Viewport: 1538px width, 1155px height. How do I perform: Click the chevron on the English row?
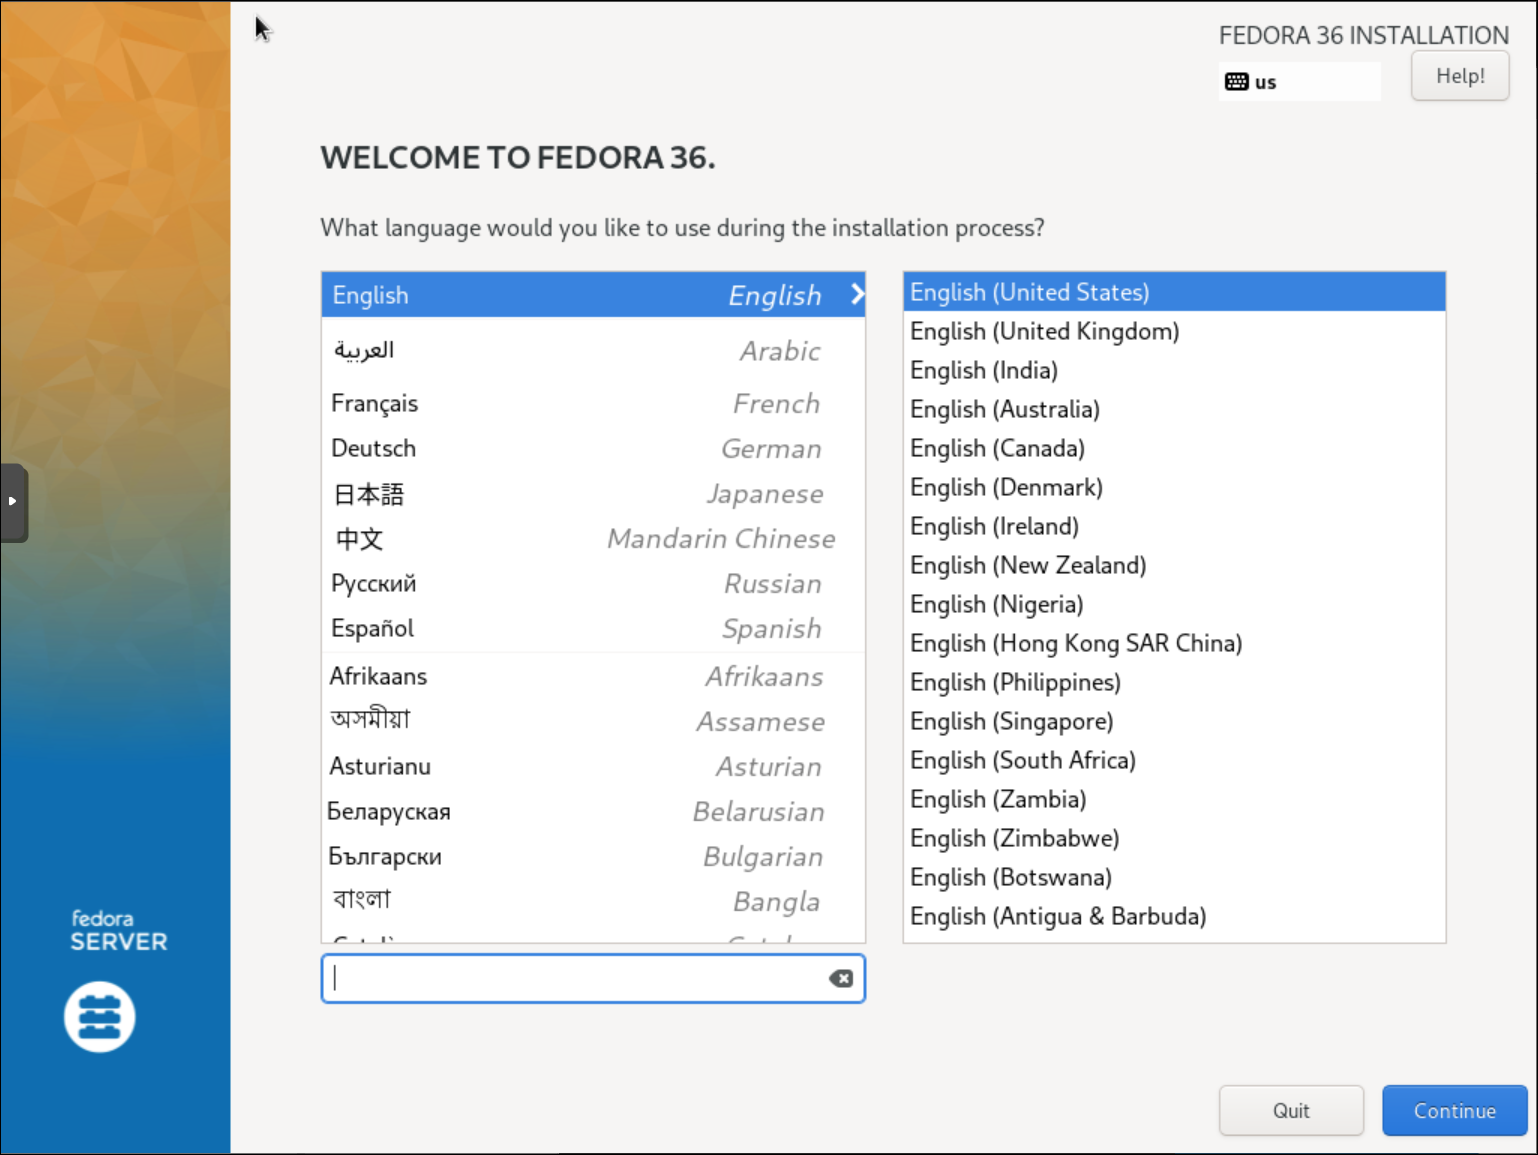point(857,294)
